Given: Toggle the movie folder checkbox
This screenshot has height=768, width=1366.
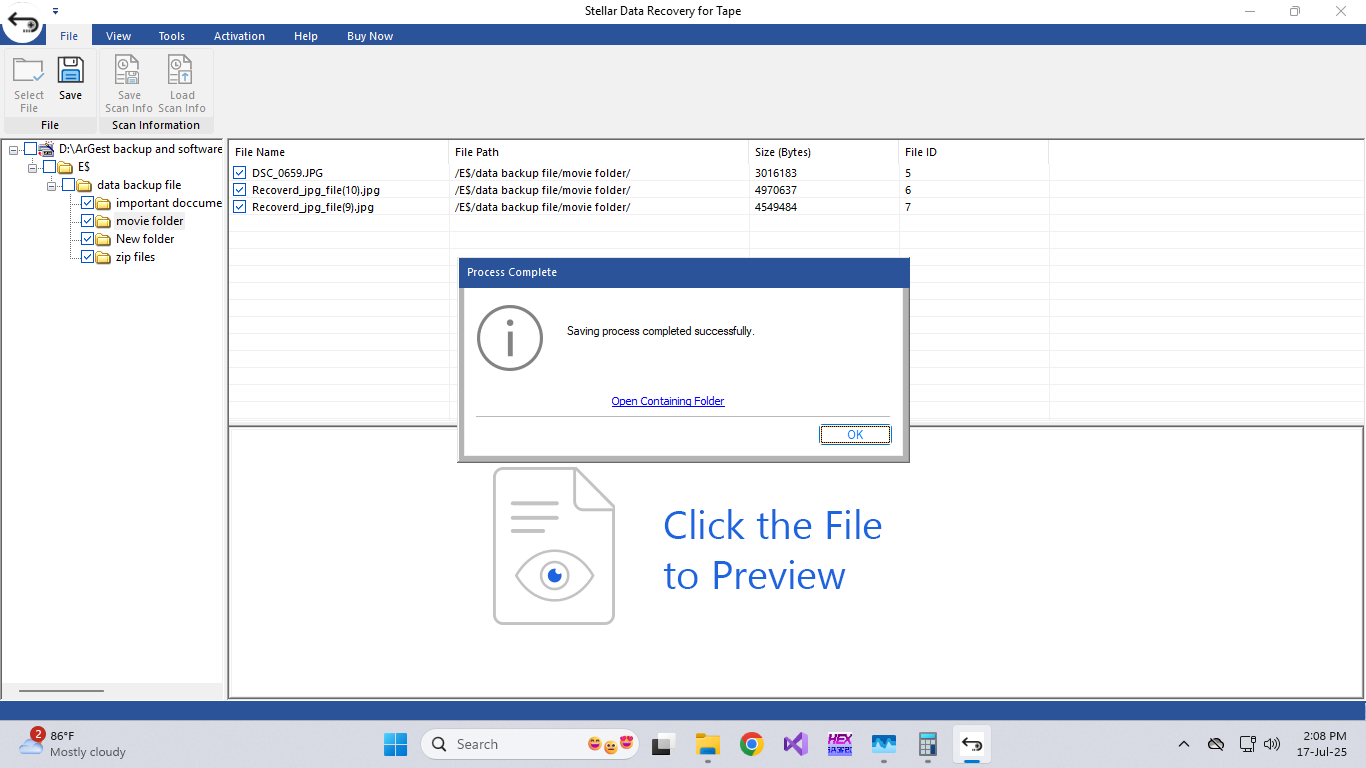Looking at the screenshot, I should 88,221.
